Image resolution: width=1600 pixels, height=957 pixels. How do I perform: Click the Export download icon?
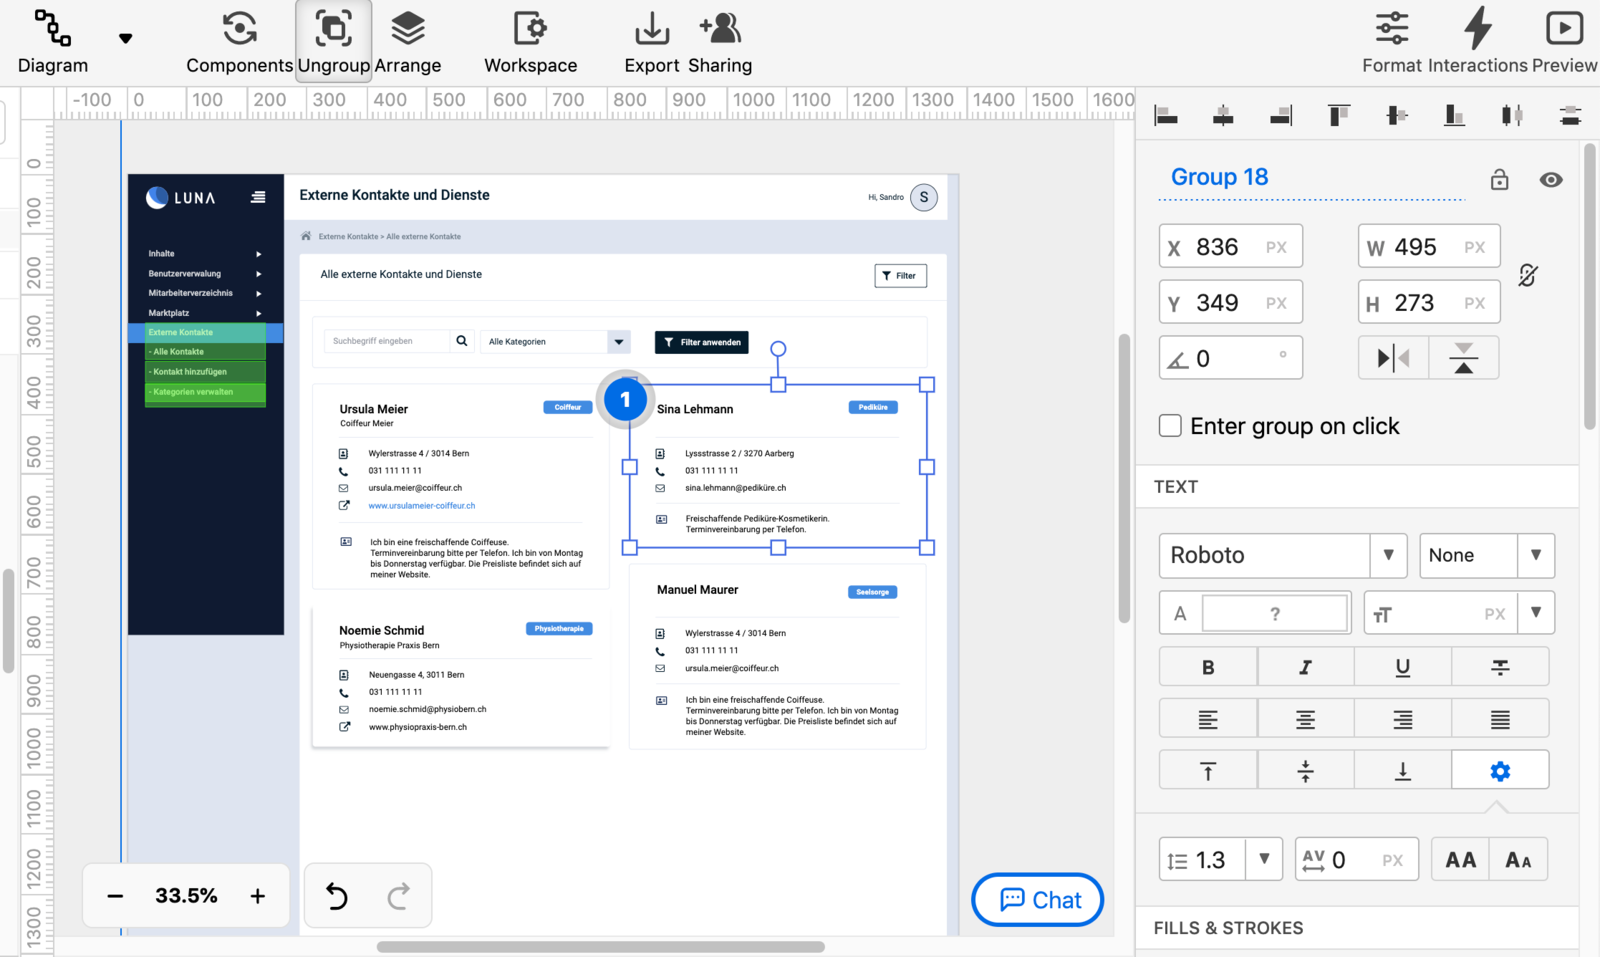[x=651, y=30]
